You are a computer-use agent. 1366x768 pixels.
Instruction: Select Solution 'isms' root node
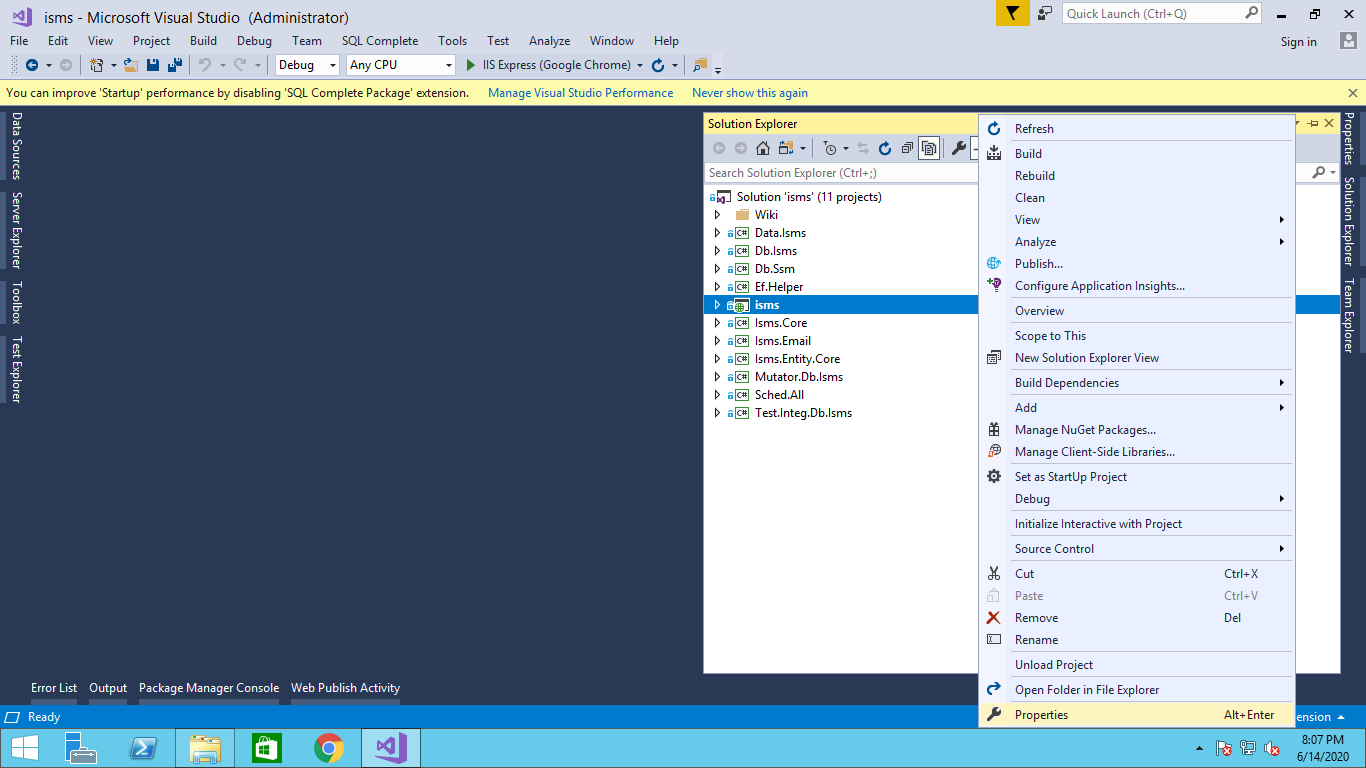(809, 197)
